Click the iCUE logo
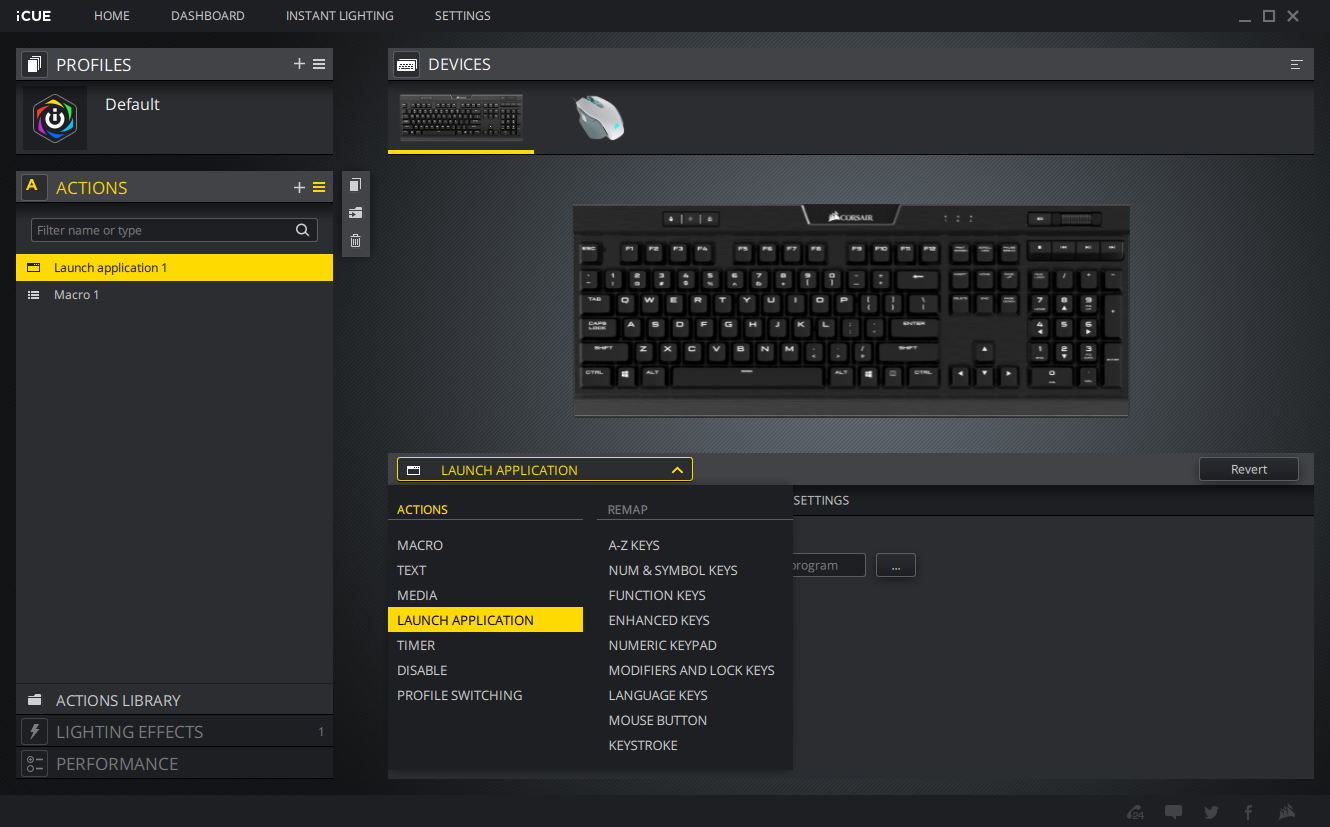The width and height of the screenshot is (1330, 827). 34,16
